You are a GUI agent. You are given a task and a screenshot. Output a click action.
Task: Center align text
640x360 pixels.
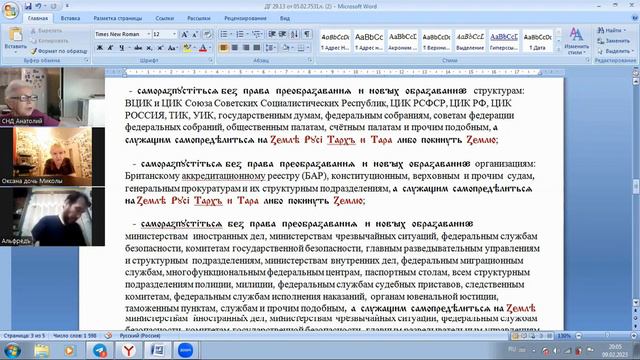pos(235,48)
